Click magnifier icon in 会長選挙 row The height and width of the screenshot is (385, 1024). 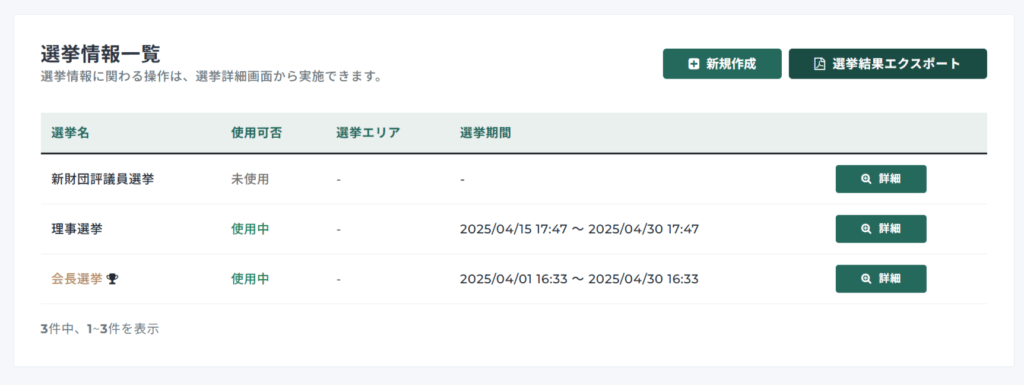[x=866, y=279]
